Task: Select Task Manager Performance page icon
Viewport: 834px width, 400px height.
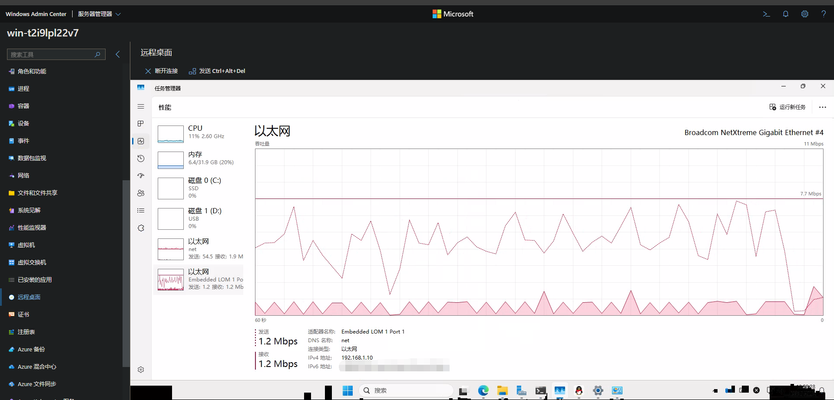Action: coord(141,141)
